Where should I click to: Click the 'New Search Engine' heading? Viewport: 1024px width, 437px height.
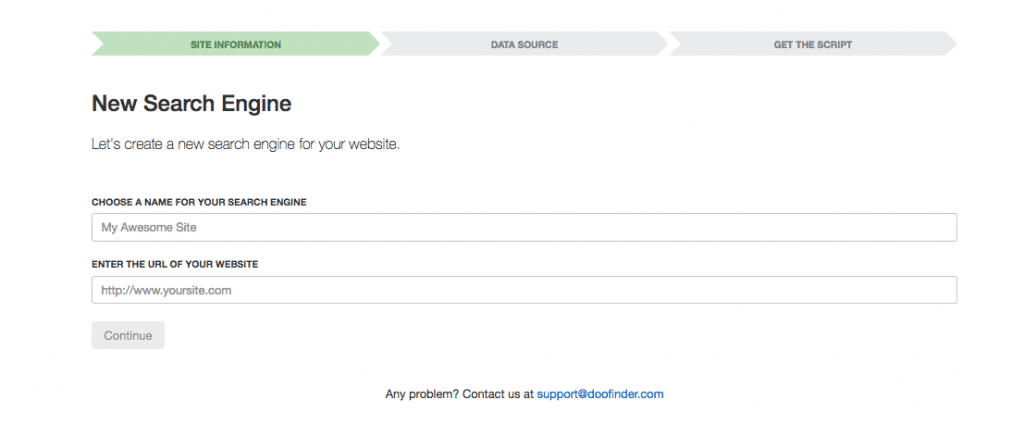[x=191, y=103]
